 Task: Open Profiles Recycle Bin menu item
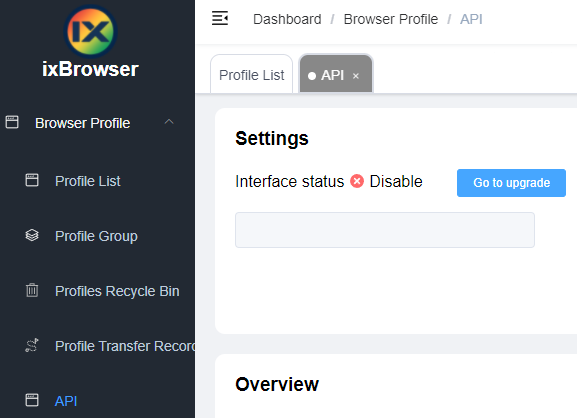point(117,291)
